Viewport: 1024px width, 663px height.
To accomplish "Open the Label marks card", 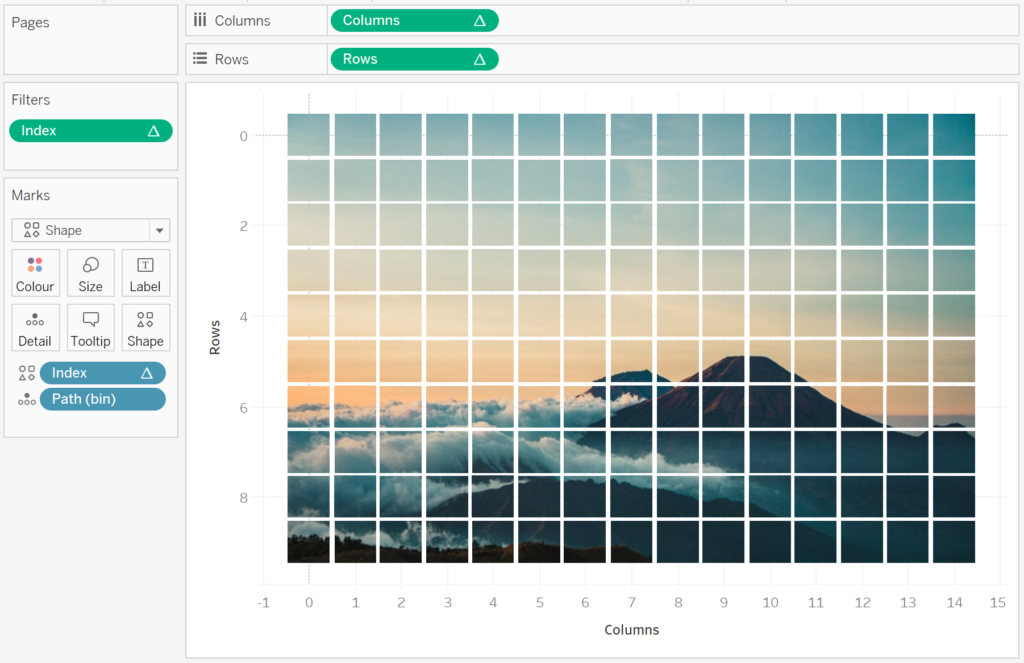I will tap(145, 273).
